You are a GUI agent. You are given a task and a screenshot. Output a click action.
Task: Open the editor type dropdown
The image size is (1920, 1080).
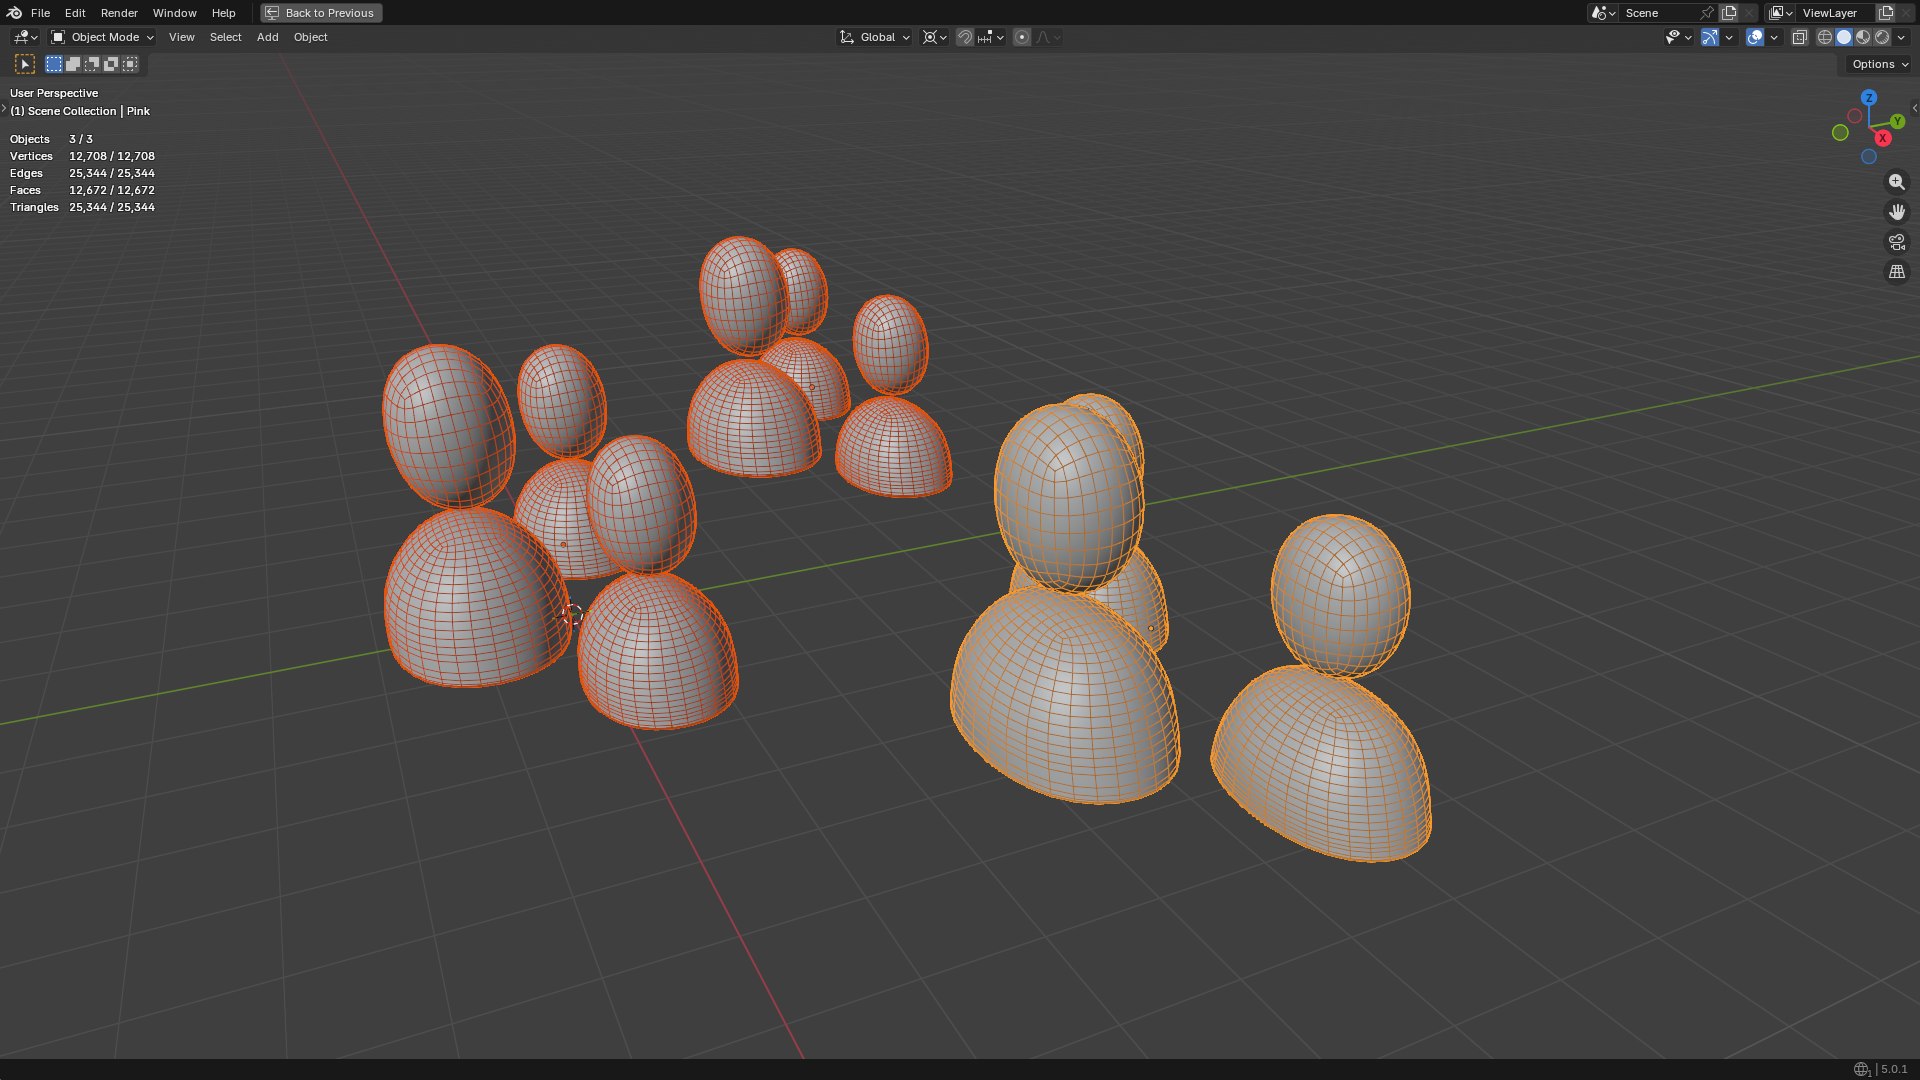[x=25, y=37]
